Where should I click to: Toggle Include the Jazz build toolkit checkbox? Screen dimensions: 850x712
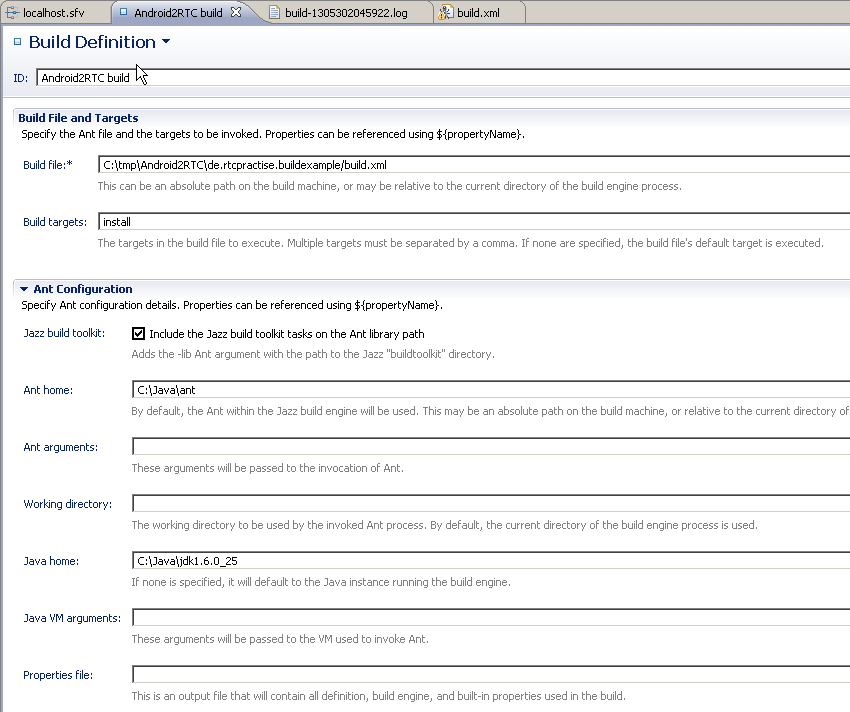click(x=139, y=334)
